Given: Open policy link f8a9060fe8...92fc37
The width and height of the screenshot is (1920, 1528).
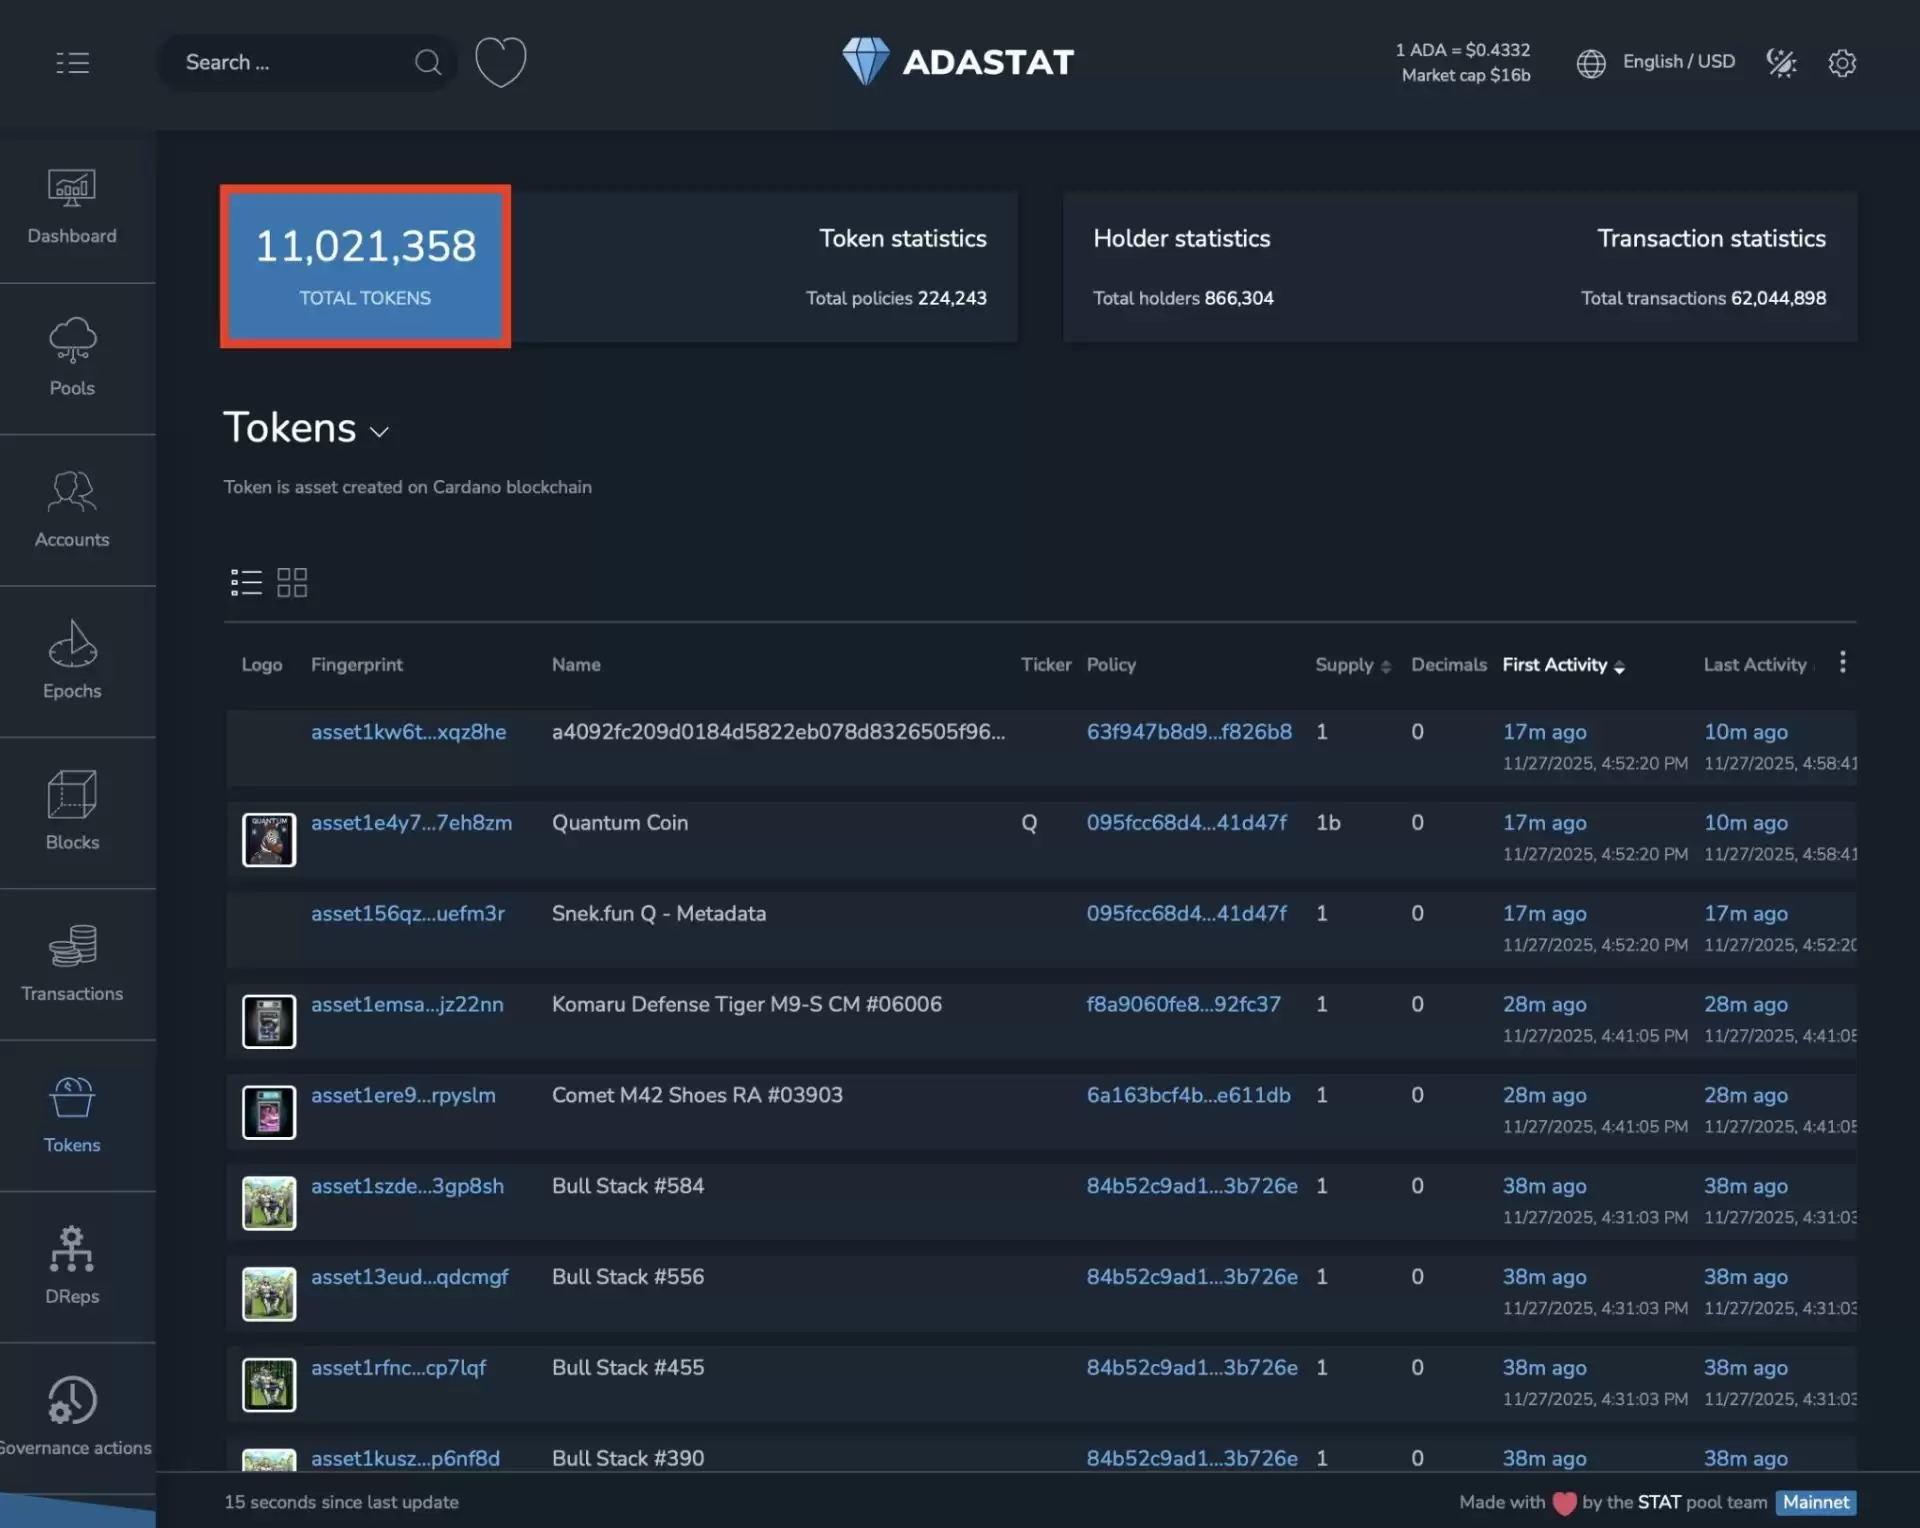Looking at the screenshot, I should [x=1183, y=1004].
